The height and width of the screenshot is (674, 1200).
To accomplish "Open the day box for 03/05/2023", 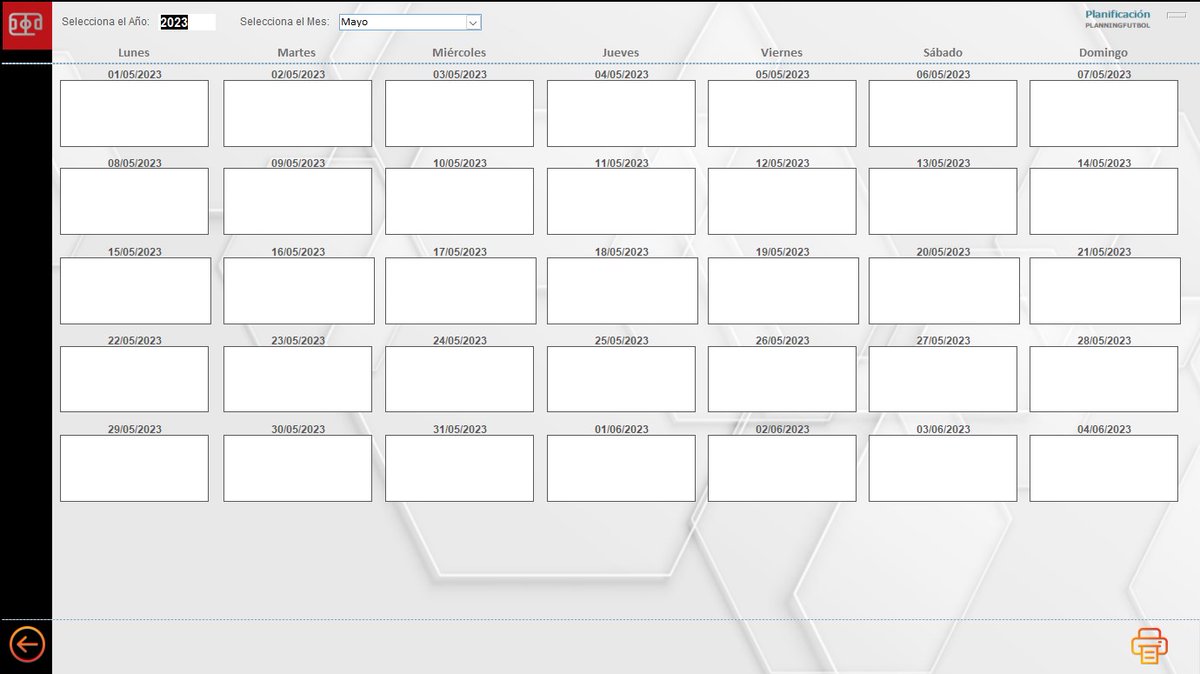I will click(459, 113).
